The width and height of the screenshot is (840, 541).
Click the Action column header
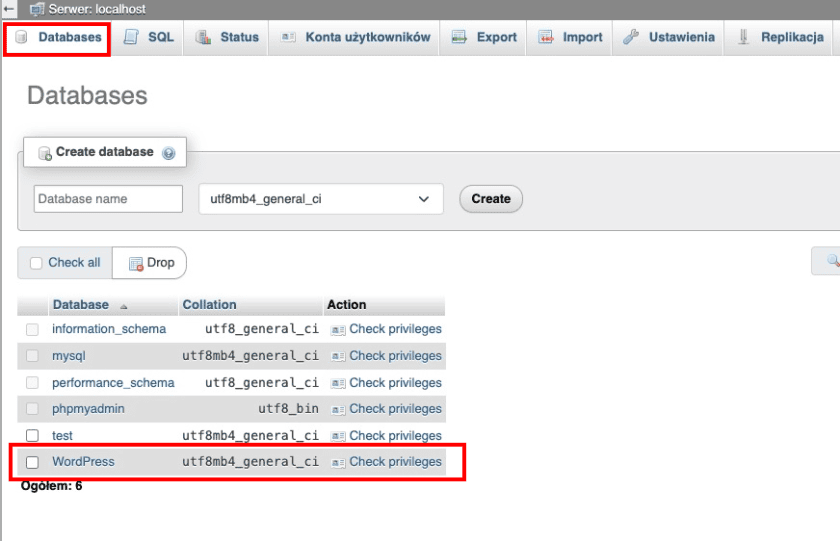(347, 305)
